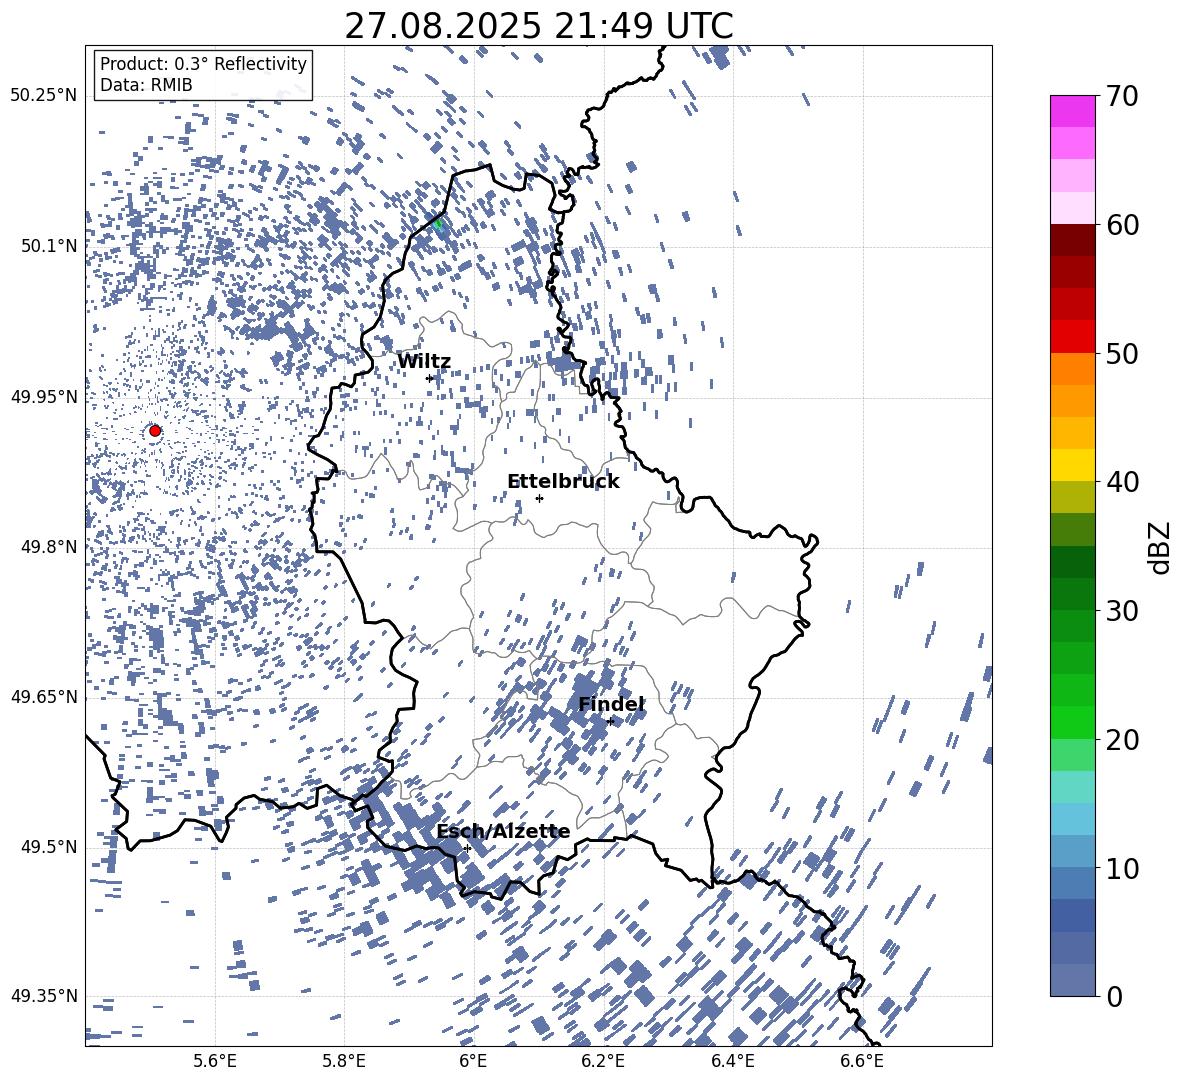Click the 60 tick on colorbar

1121,225
